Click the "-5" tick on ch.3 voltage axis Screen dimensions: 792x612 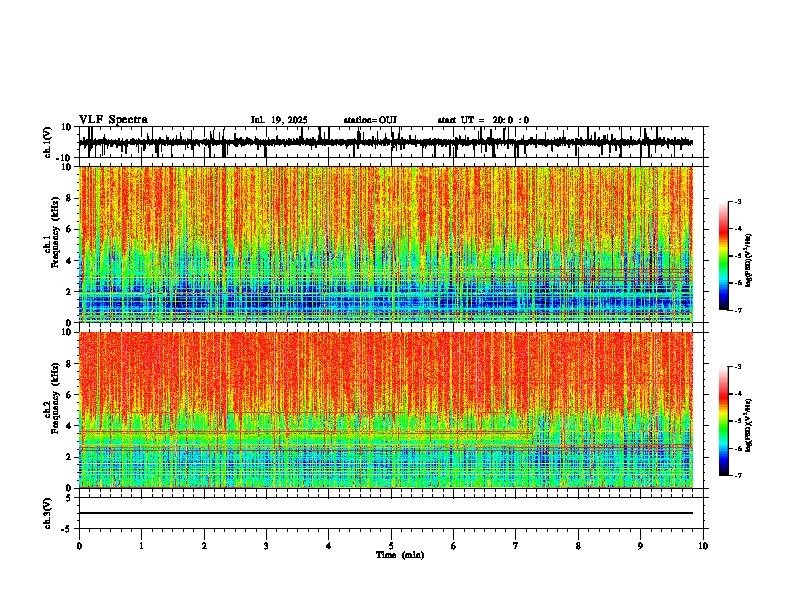coord(68,529)
